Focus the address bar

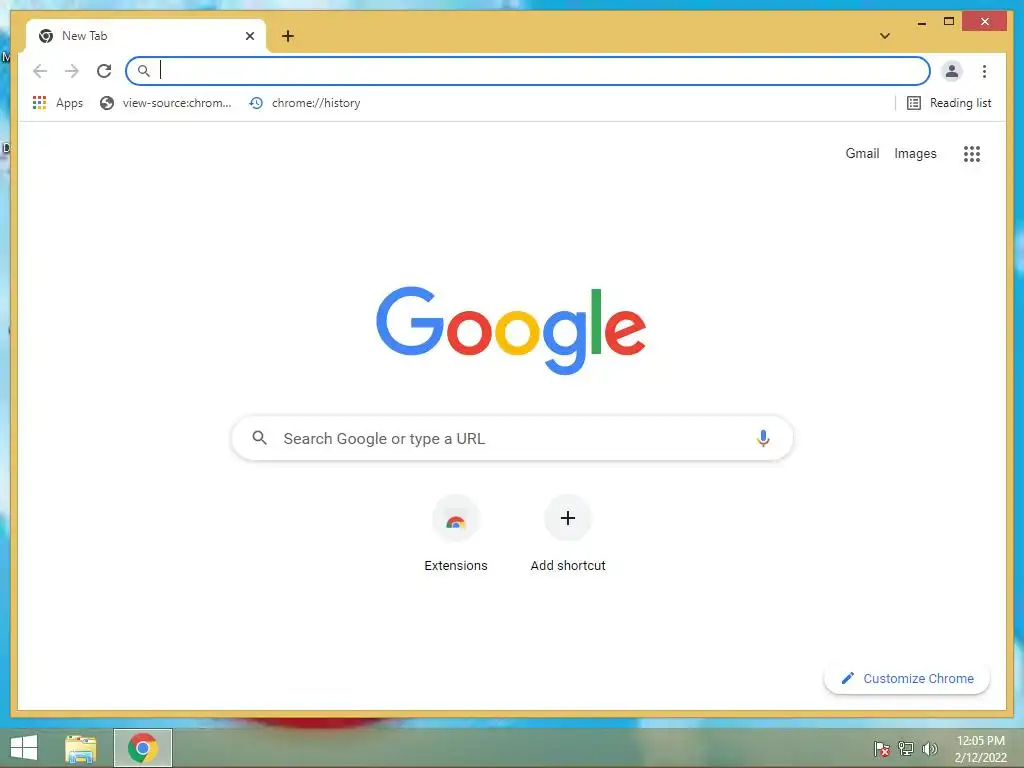[x=528, y=71]
